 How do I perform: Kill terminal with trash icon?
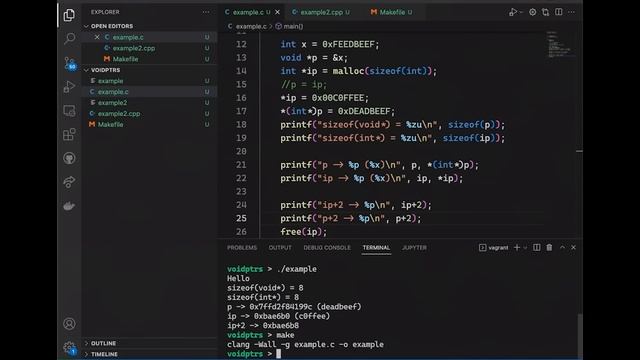(x=549, y=247)
